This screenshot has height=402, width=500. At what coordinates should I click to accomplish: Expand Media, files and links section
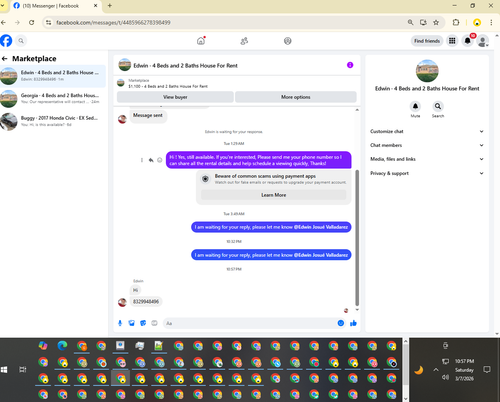coord(427,159)
